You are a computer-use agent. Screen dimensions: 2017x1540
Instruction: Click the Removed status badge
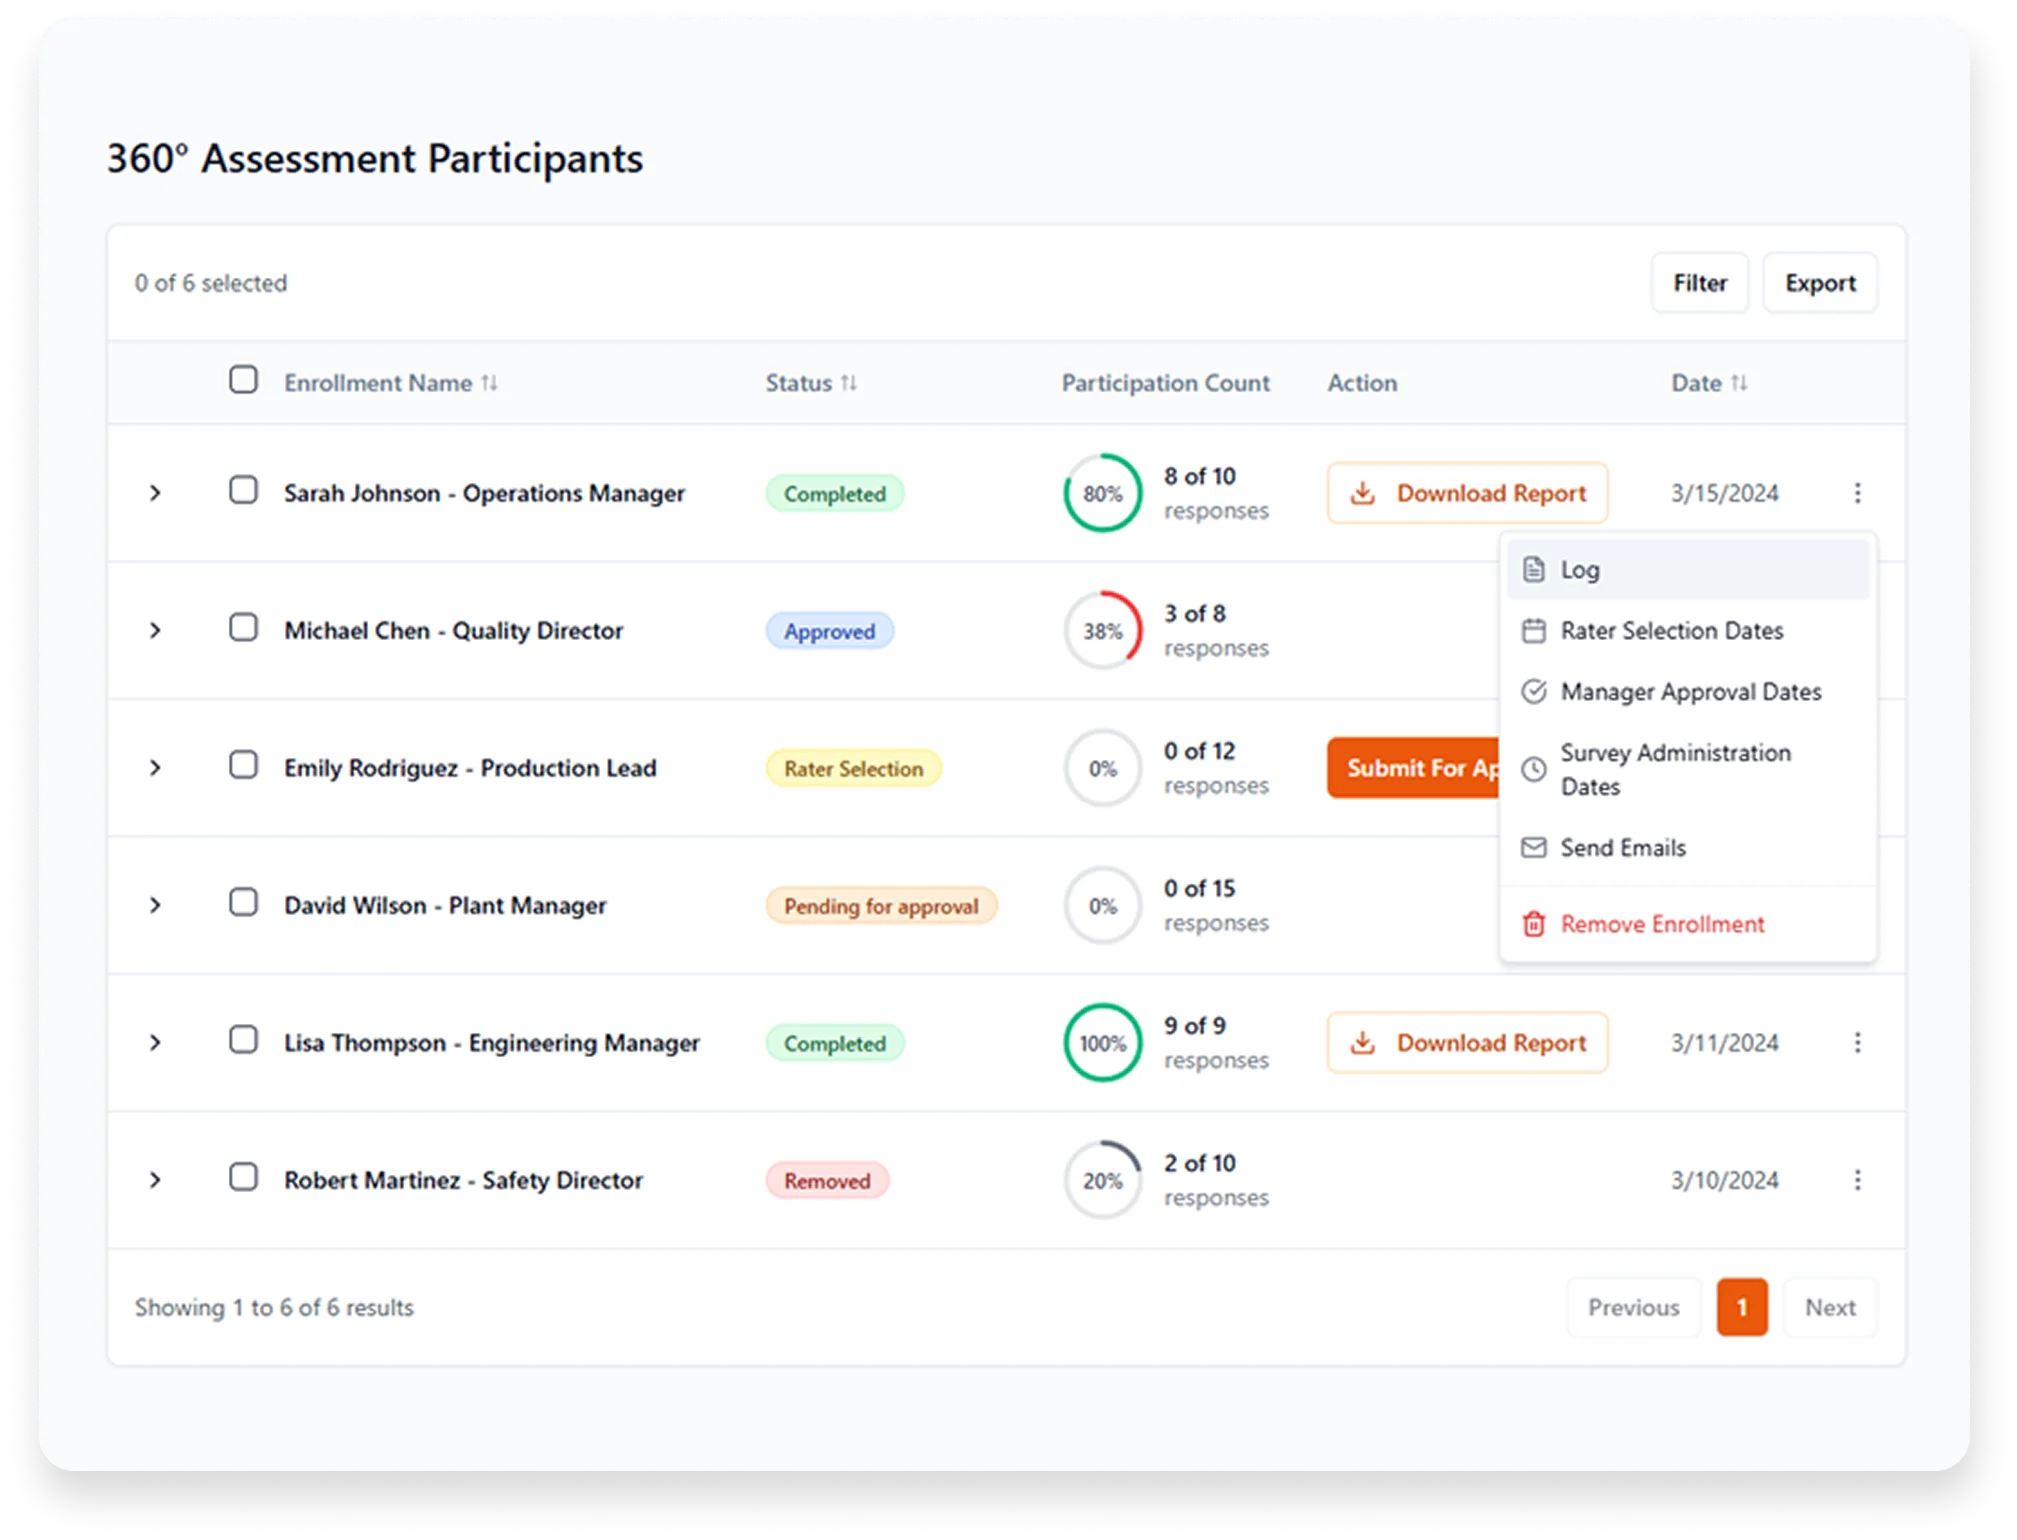(x=827, y=1181)
